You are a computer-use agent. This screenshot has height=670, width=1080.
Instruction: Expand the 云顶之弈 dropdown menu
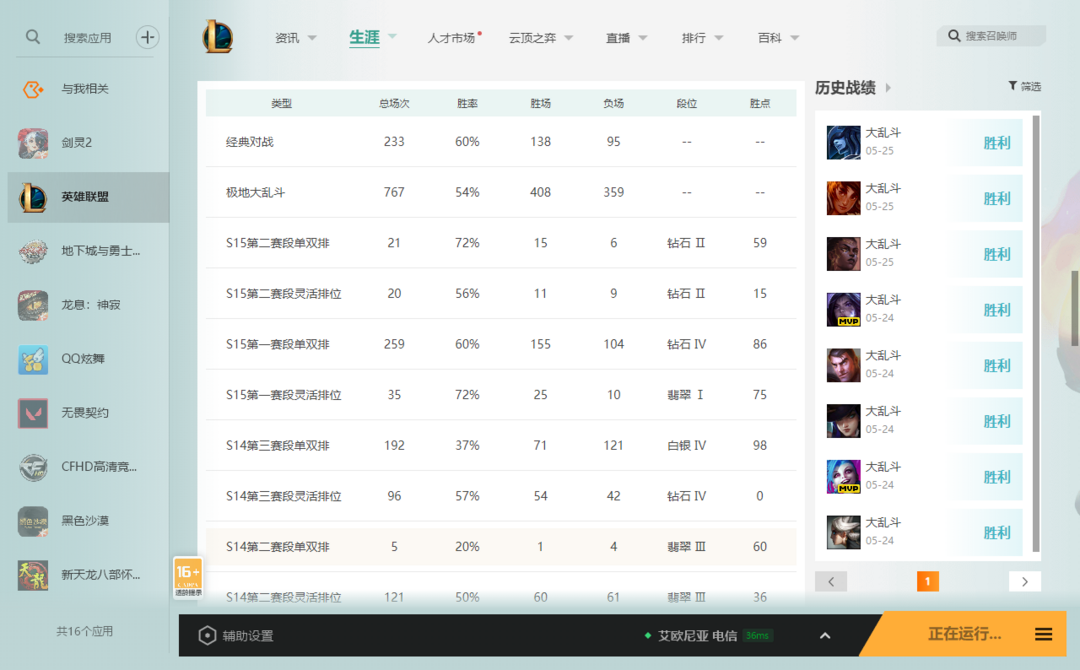pos(569,38)
